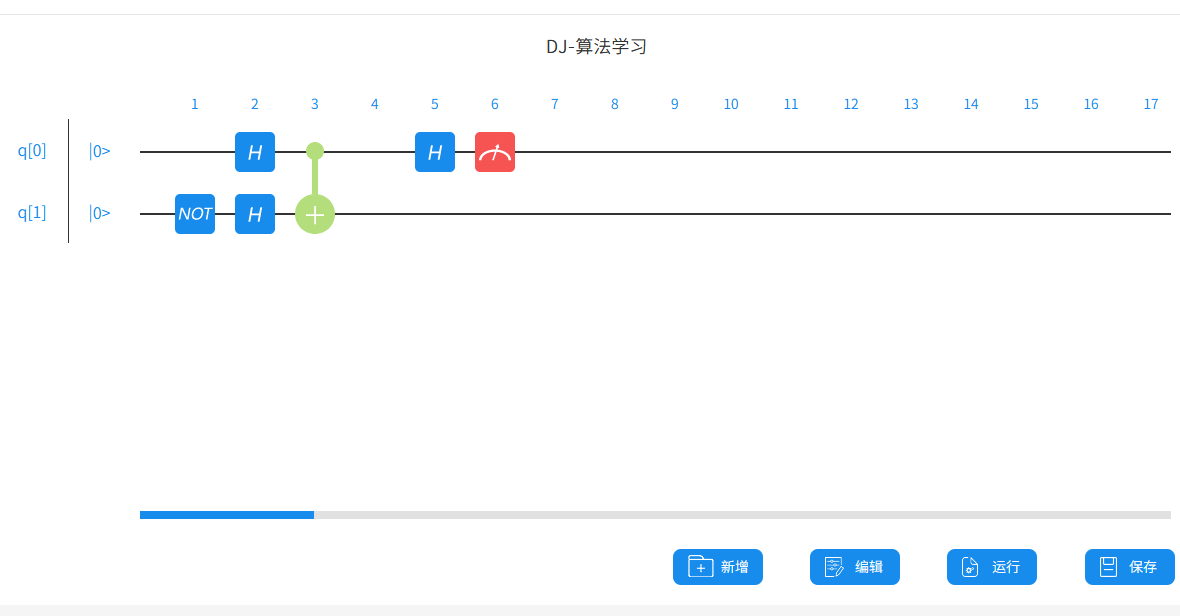The height and width of the screenshot is (616, 1180).
Task: Click the q[1] qubit label
Action: (32, 212)
